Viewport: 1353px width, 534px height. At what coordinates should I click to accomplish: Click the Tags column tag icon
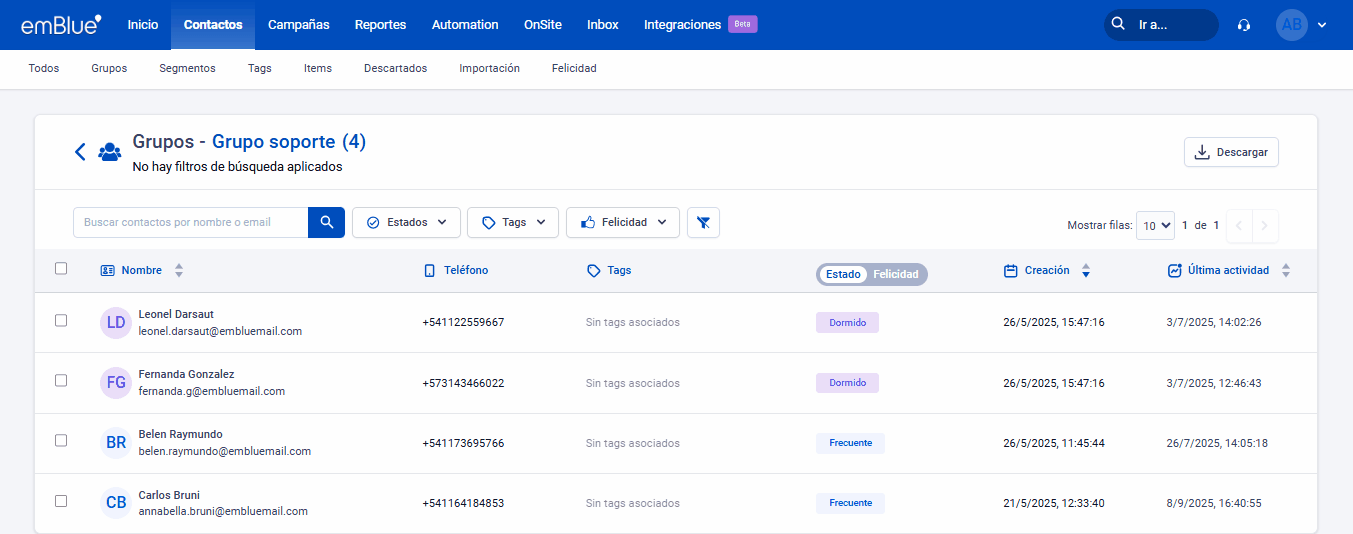pyautogui.click(x=594, y=270)
